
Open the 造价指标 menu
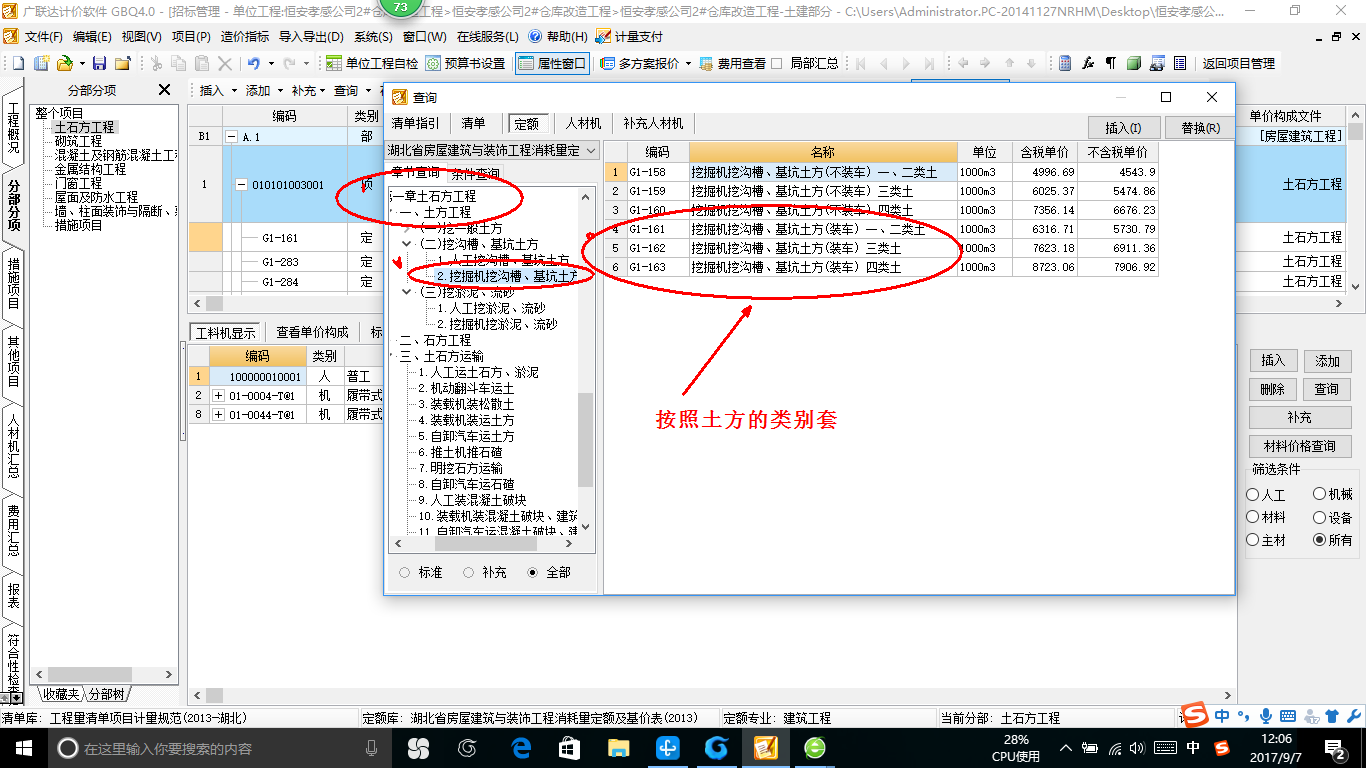pyautogui.click(x=245, y=36)
